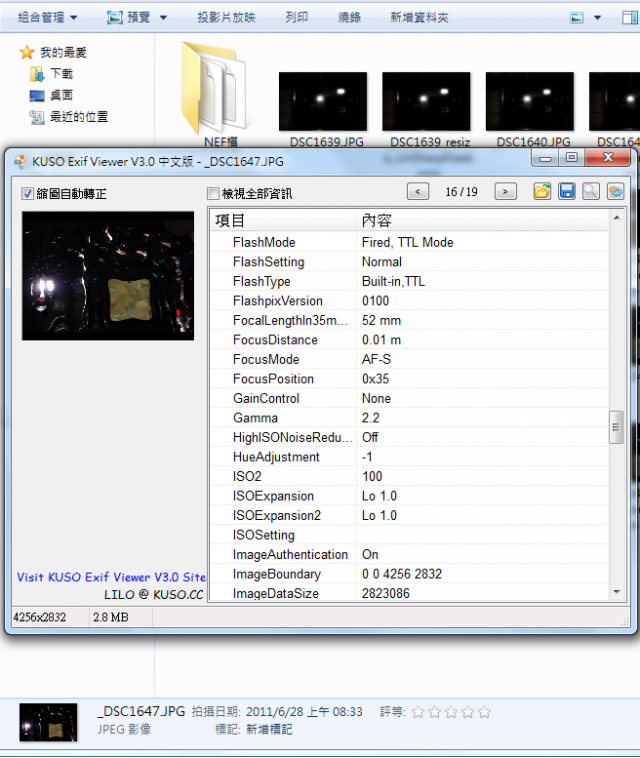This screenshot has height=758, width=640.
Task: Go to previous image with the < button
Action: [418, 191]
